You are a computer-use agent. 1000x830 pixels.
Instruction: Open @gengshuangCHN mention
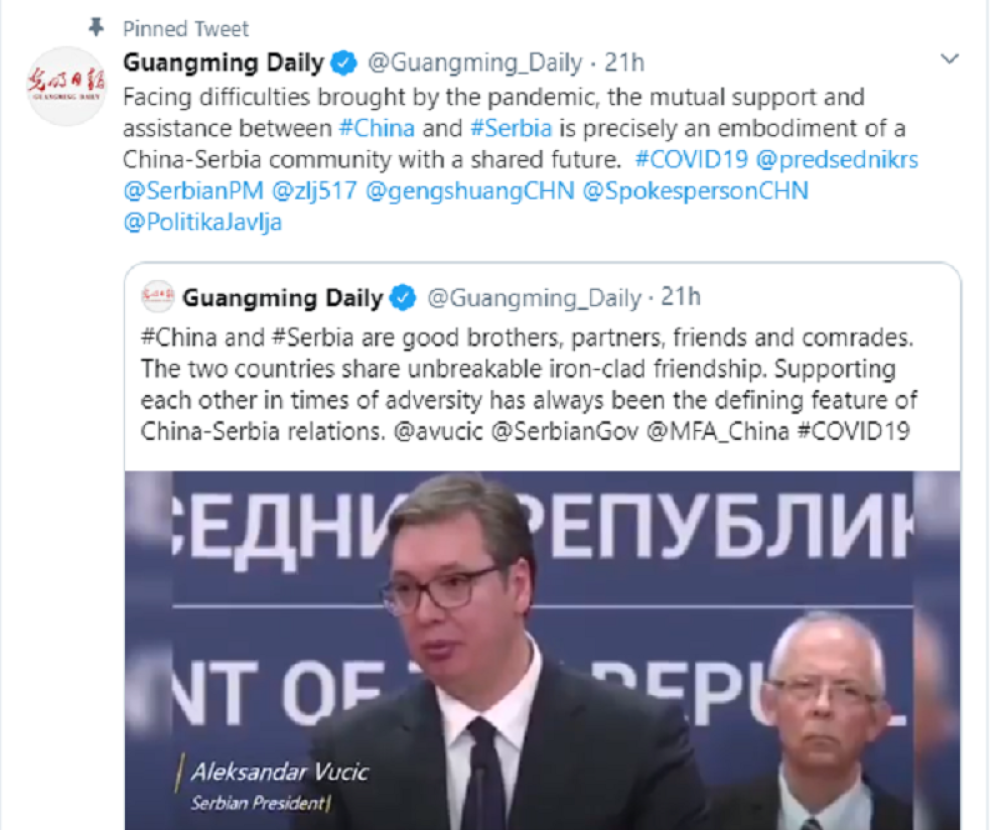(470, 191)
